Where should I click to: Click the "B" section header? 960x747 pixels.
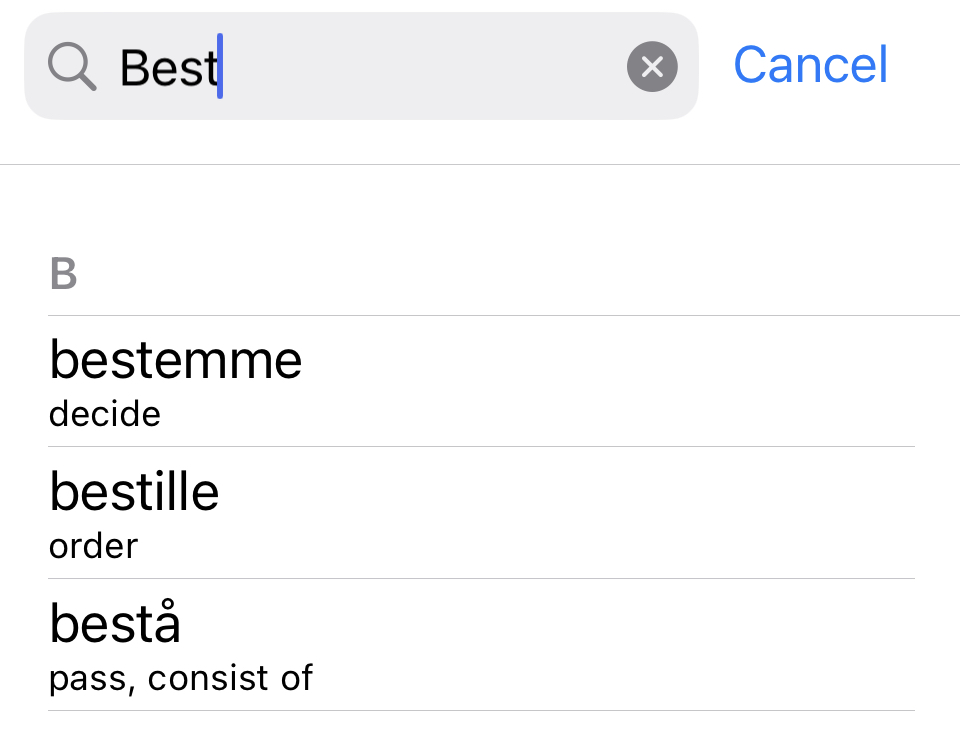coord(63,274)
